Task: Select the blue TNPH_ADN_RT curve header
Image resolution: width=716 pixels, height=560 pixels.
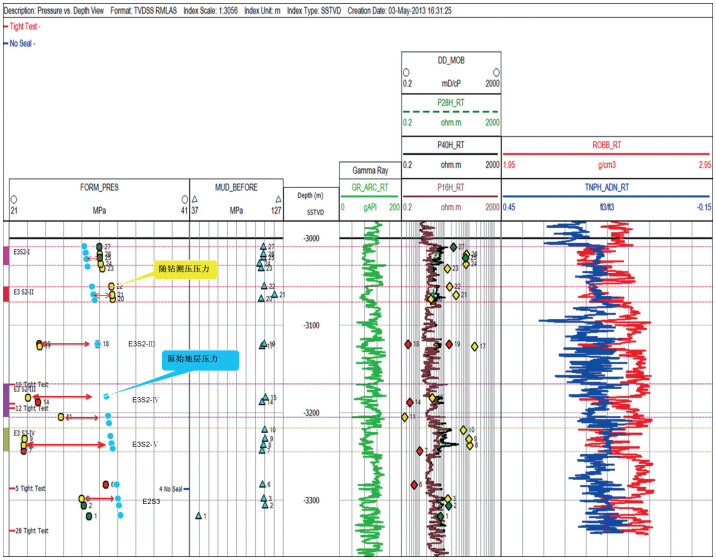Action: [x=608, y=187]
